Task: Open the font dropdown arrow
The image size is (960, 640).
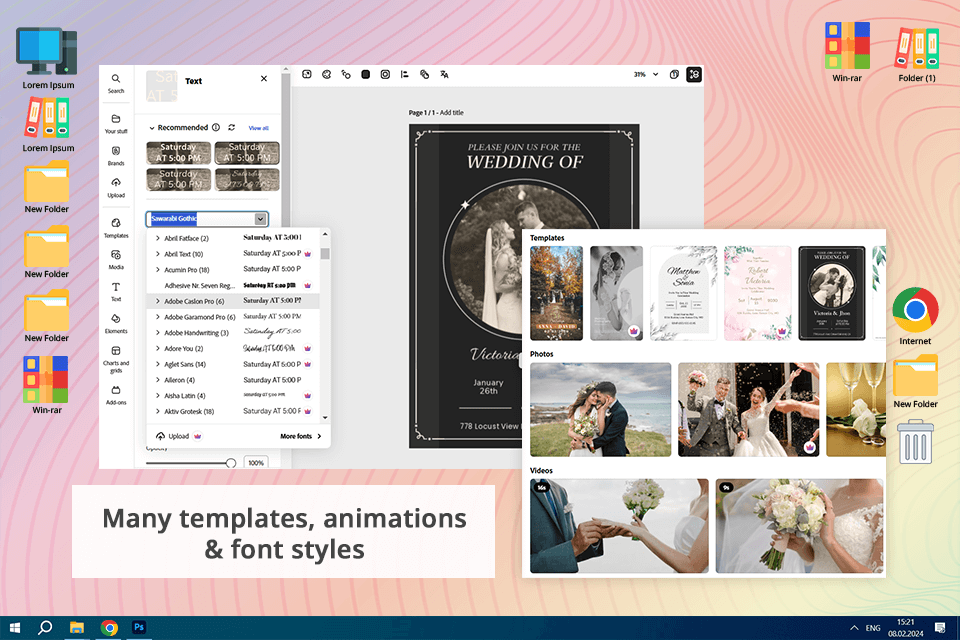Action: click(x=260, y=219)
